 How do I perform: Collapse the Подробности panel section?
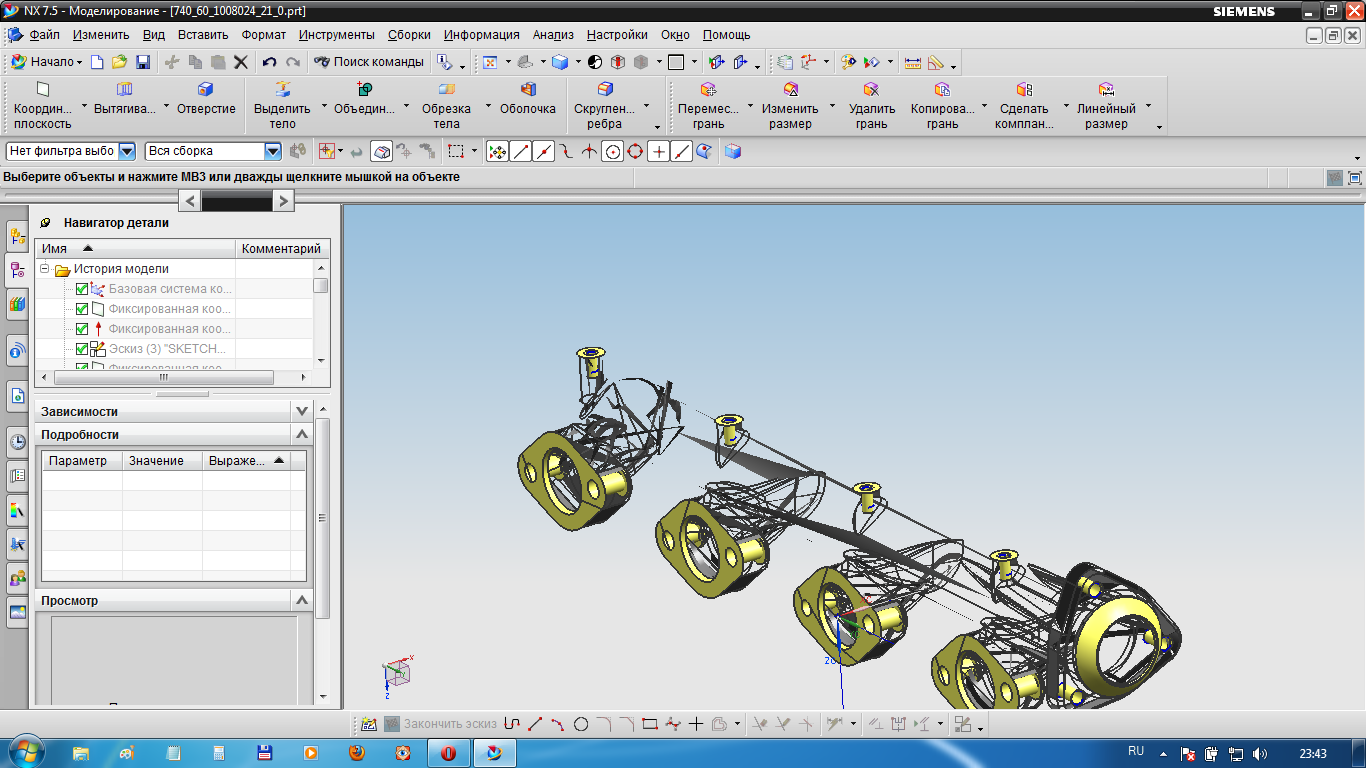click(x=302, y=435)
